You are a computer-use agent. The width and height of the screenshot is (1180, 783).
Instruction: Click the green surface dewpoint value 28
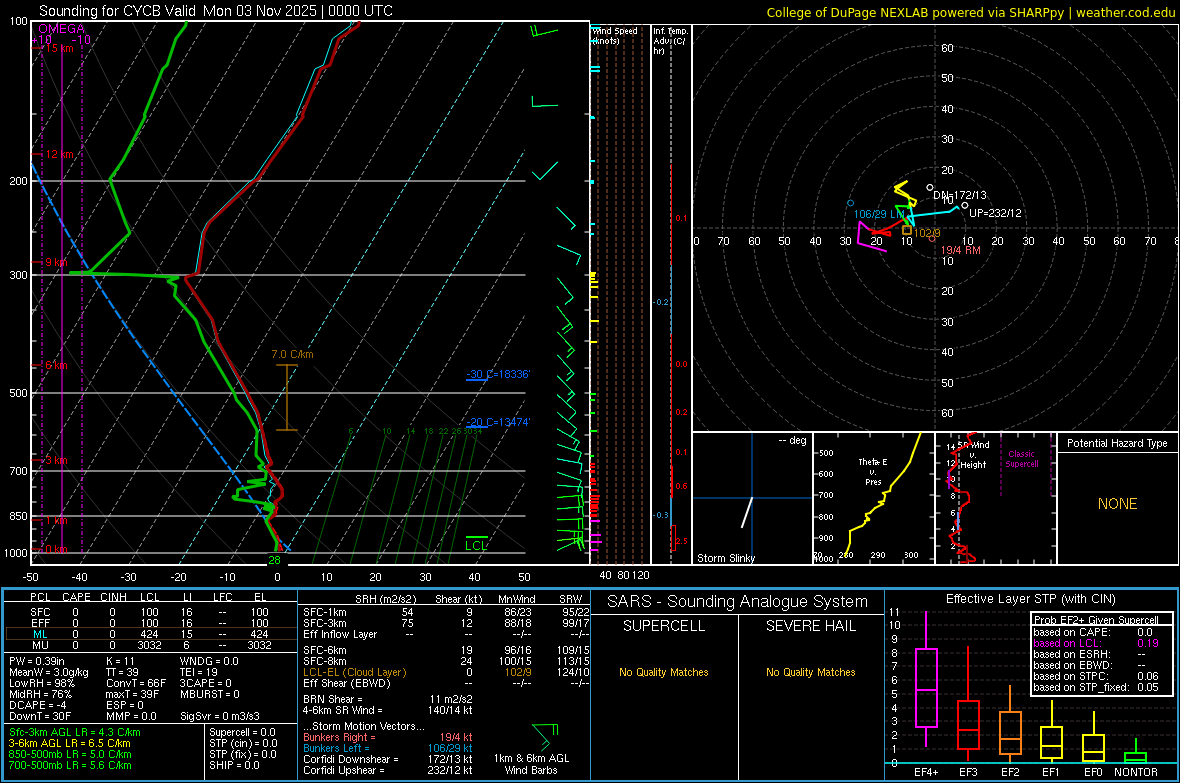275,560
